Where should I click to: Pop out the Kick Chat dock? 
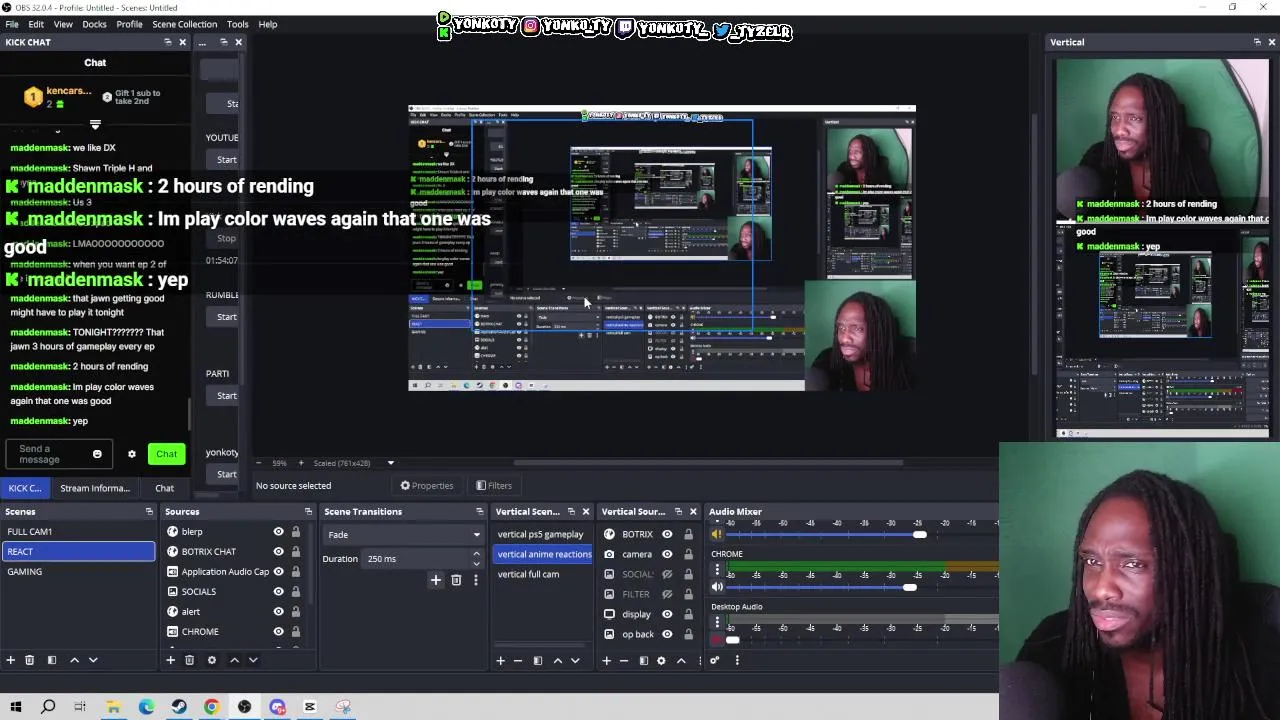tap(167, 42)
